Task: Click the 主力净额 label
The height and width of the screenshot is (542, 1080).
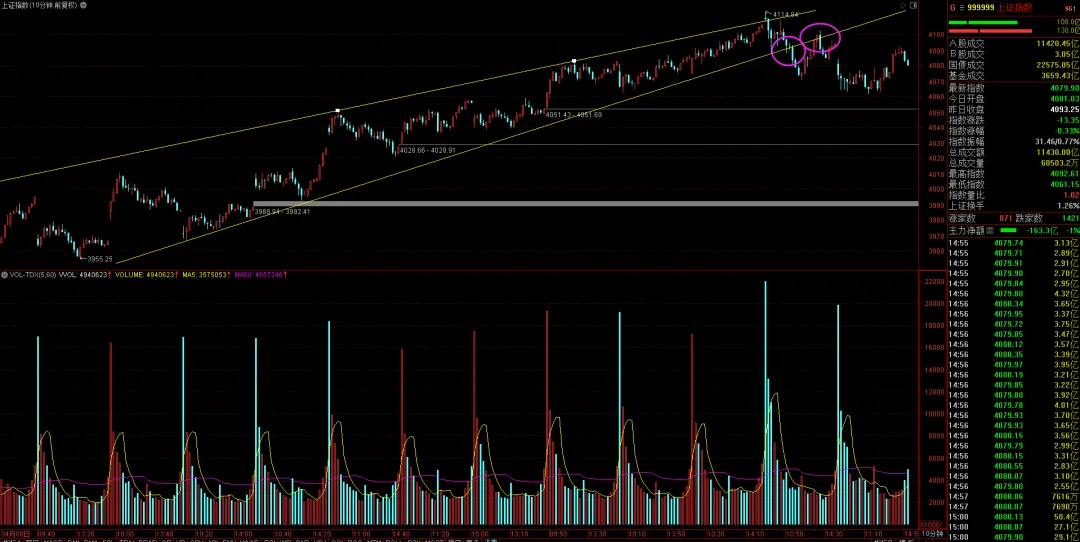Action: pos(966,229)
